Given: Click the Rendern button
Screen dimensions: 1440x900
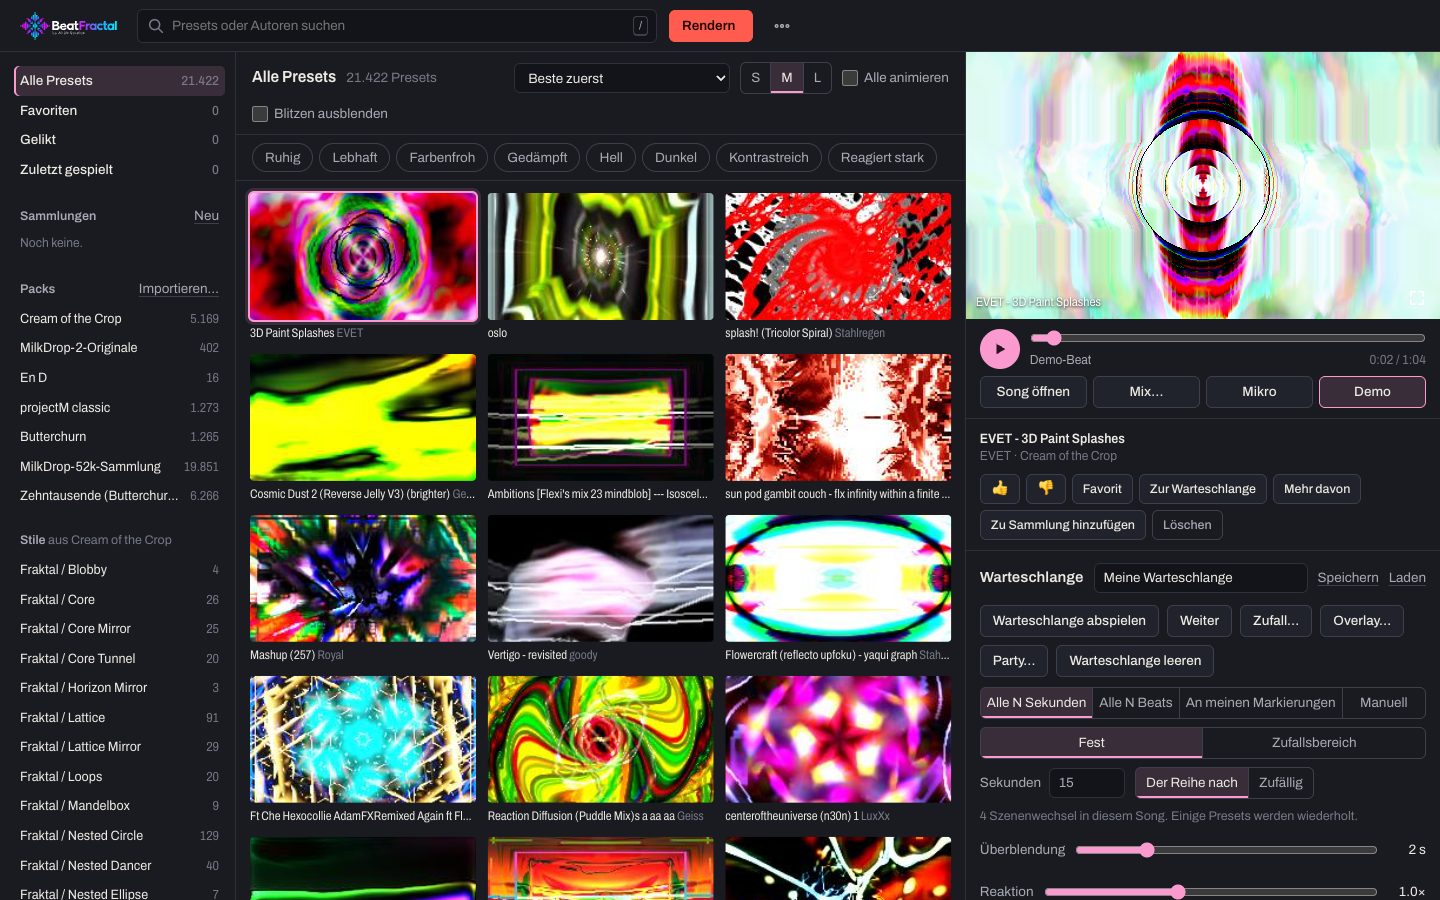Looking at the screenshot, I should click(709, 26).
